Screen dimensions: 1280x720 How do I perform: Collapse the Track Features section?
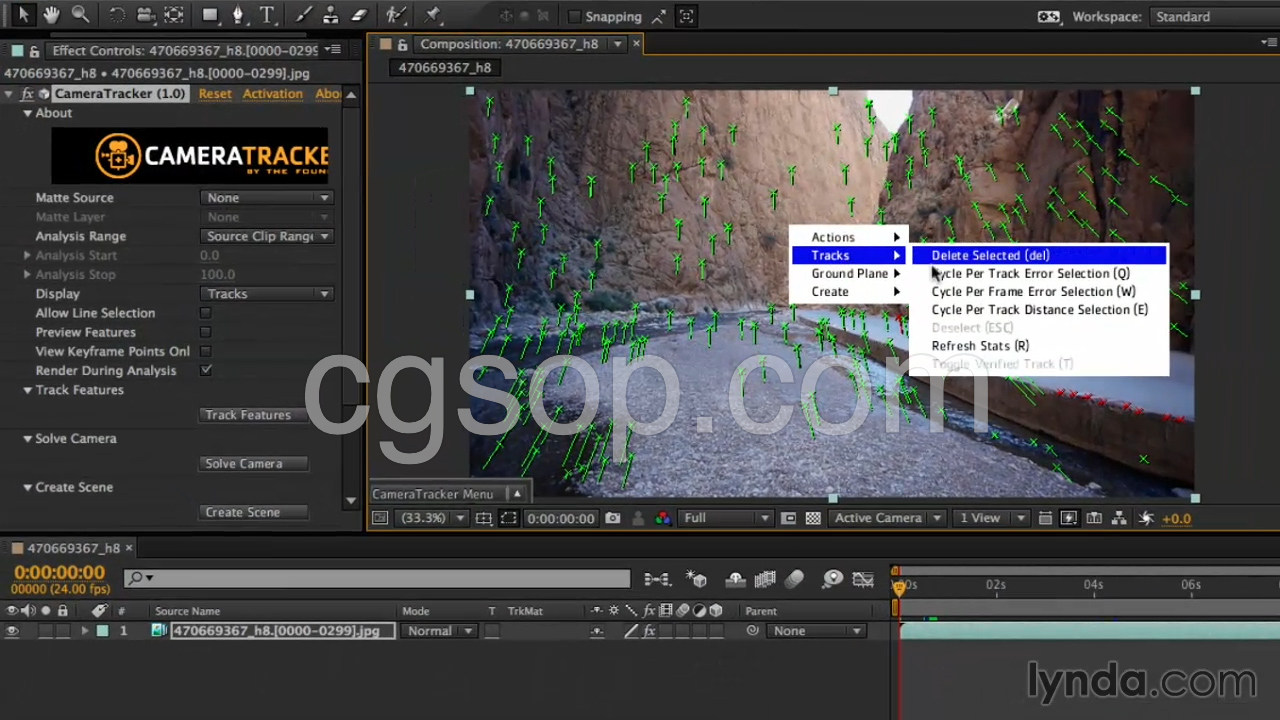(x=28, y=390)
